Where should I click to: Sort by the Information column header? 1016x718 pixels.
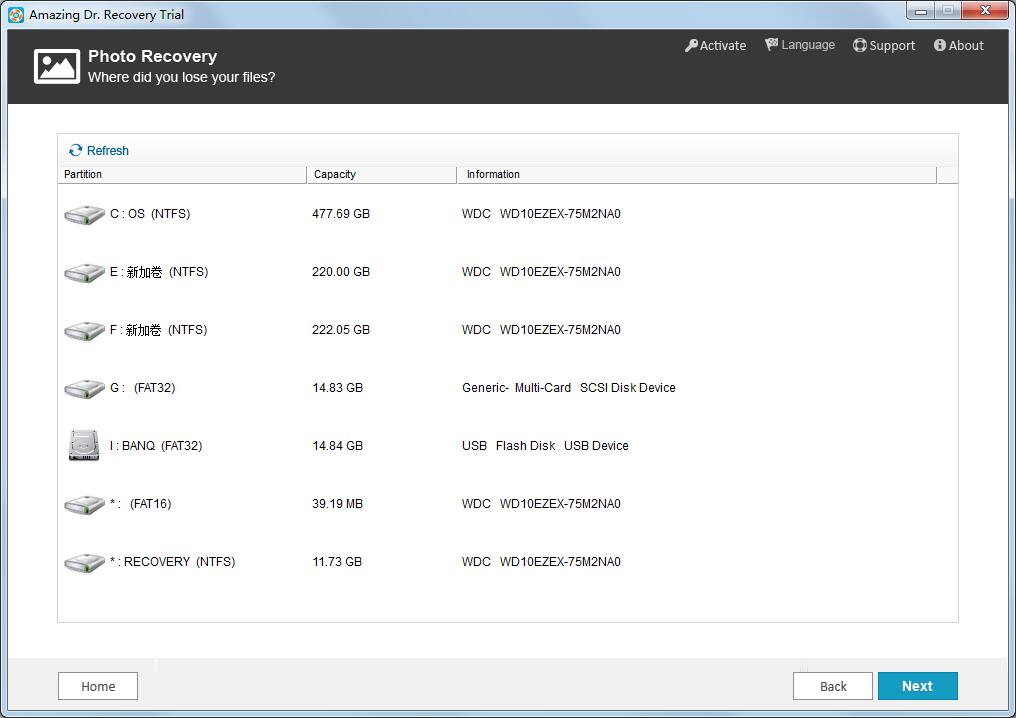click(697, 174)
